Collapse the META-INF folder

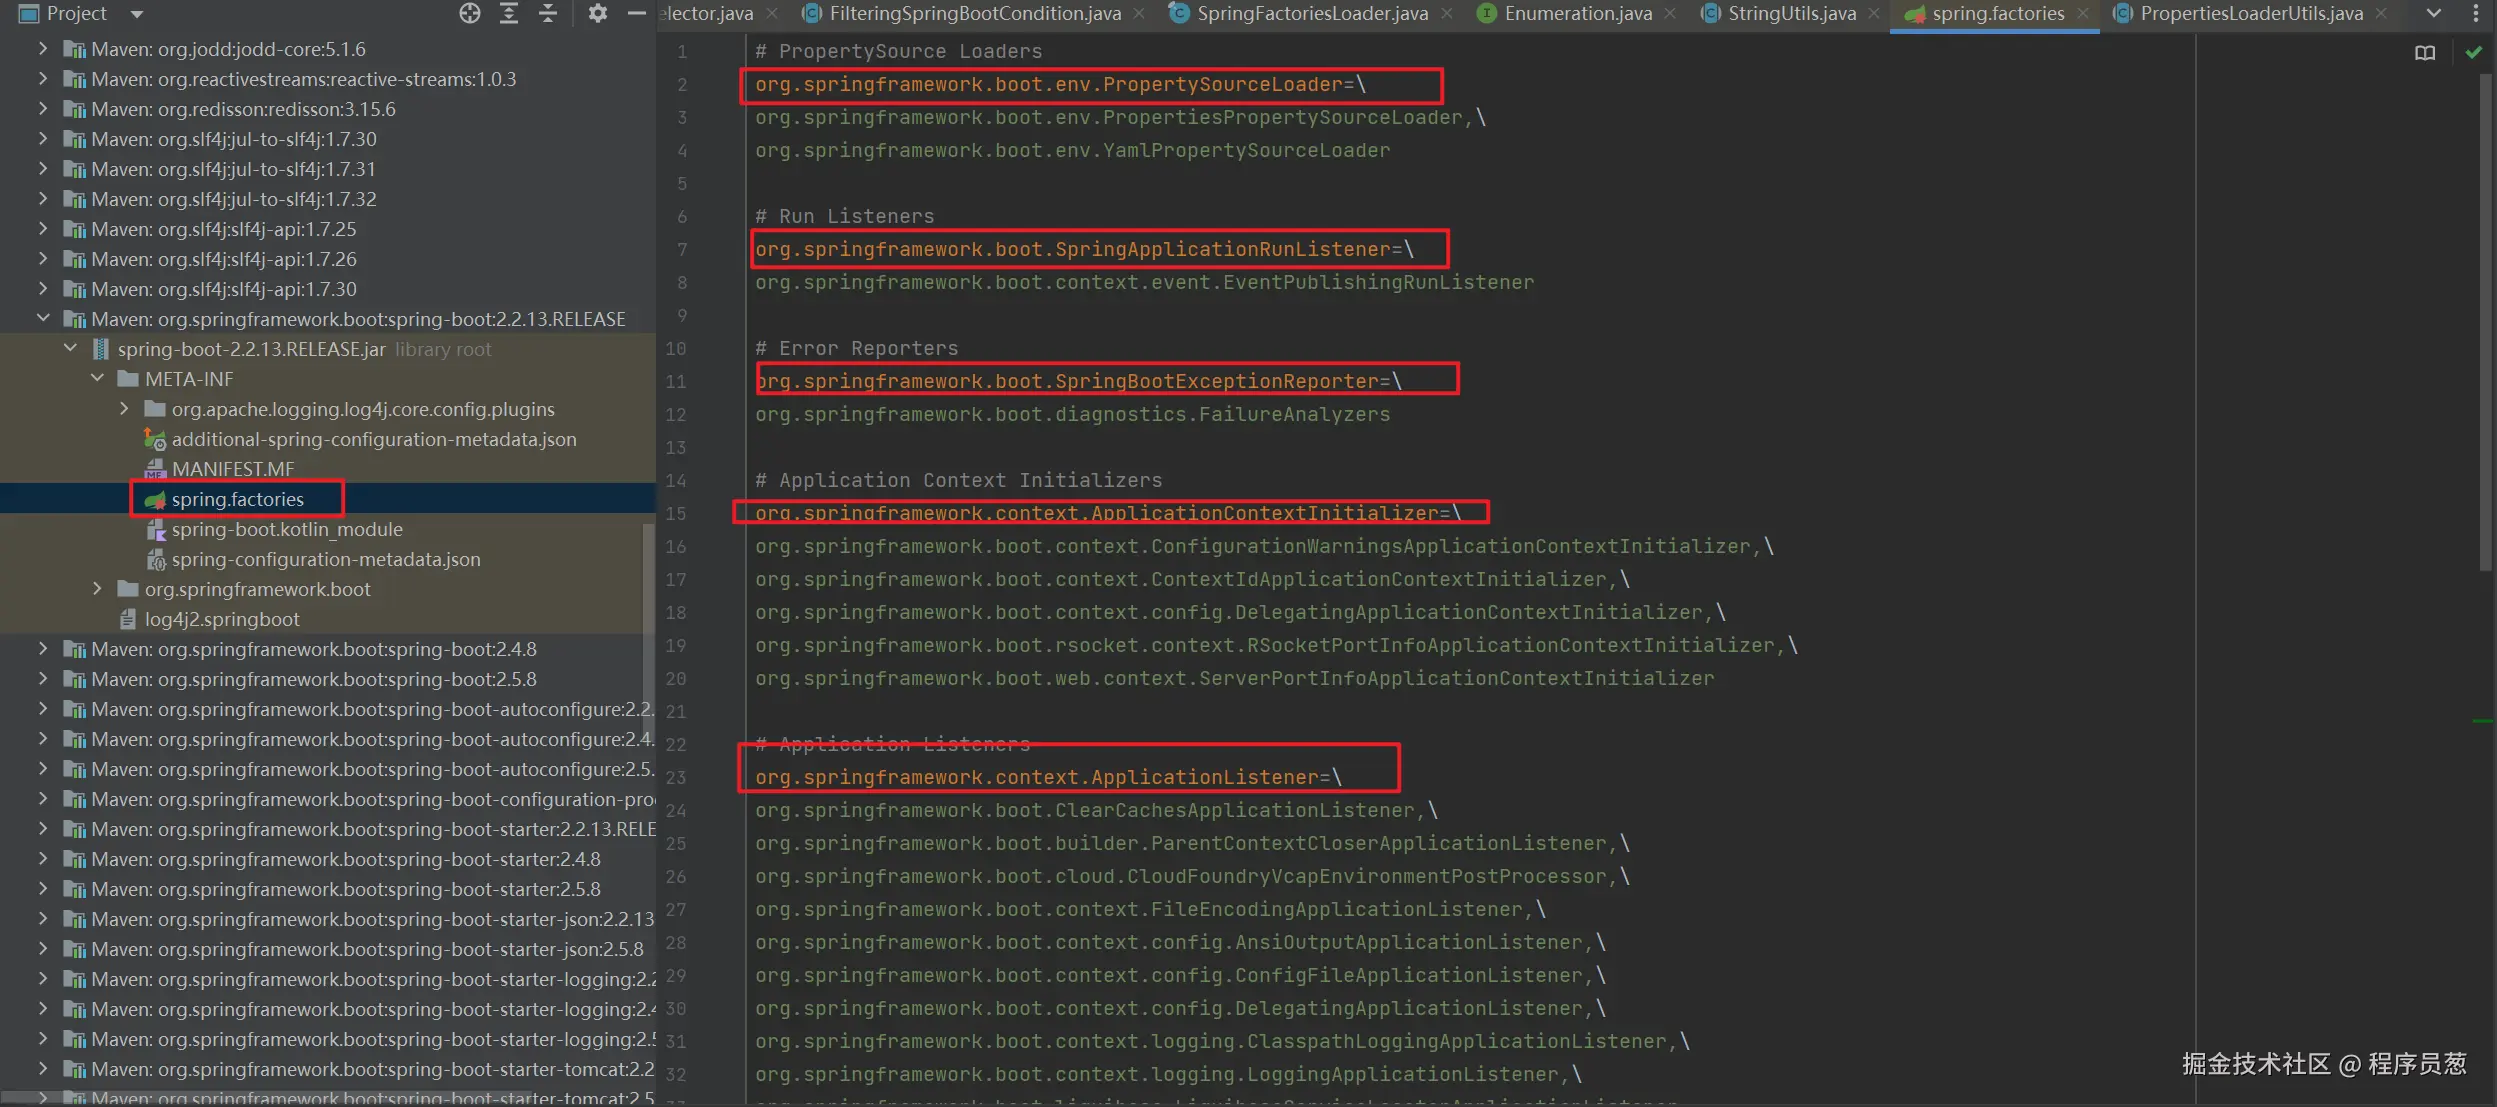pyautogui.click(x=97, y=379)
